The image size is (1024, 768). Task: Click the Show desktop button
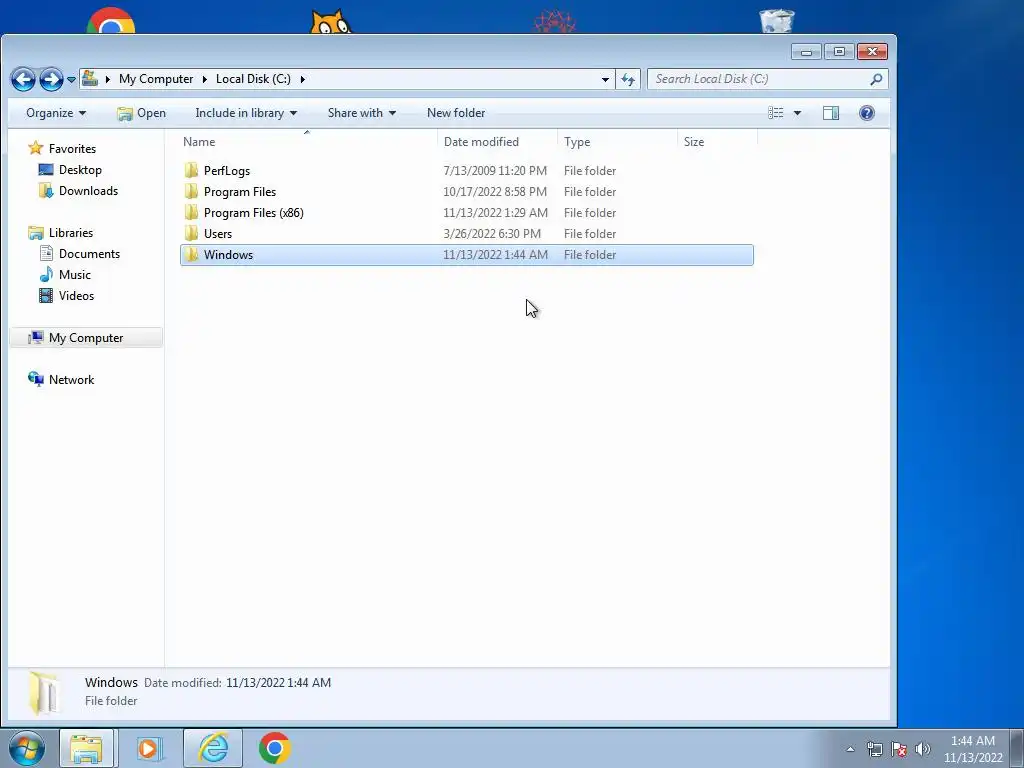tap(1017, 748)
